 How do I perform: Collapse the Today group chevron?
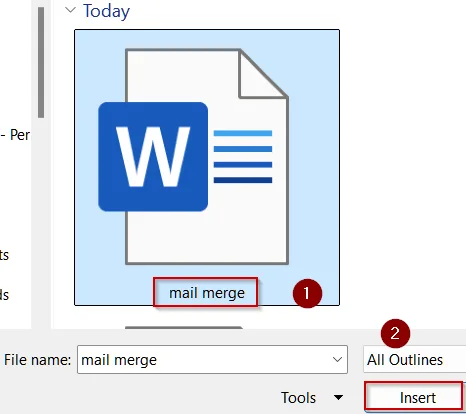(x=70, y=10)
